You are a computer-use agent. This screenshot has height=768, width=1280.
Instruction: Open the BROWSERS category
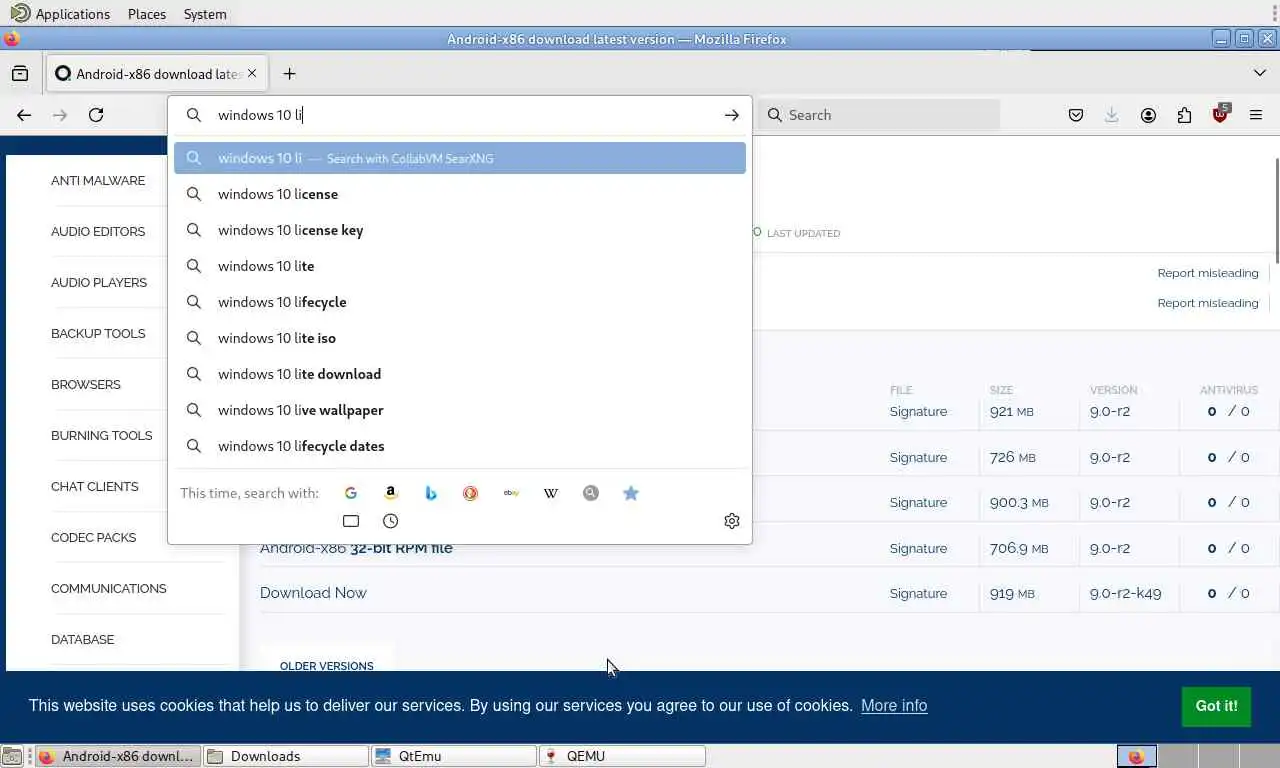pos(86,385)
